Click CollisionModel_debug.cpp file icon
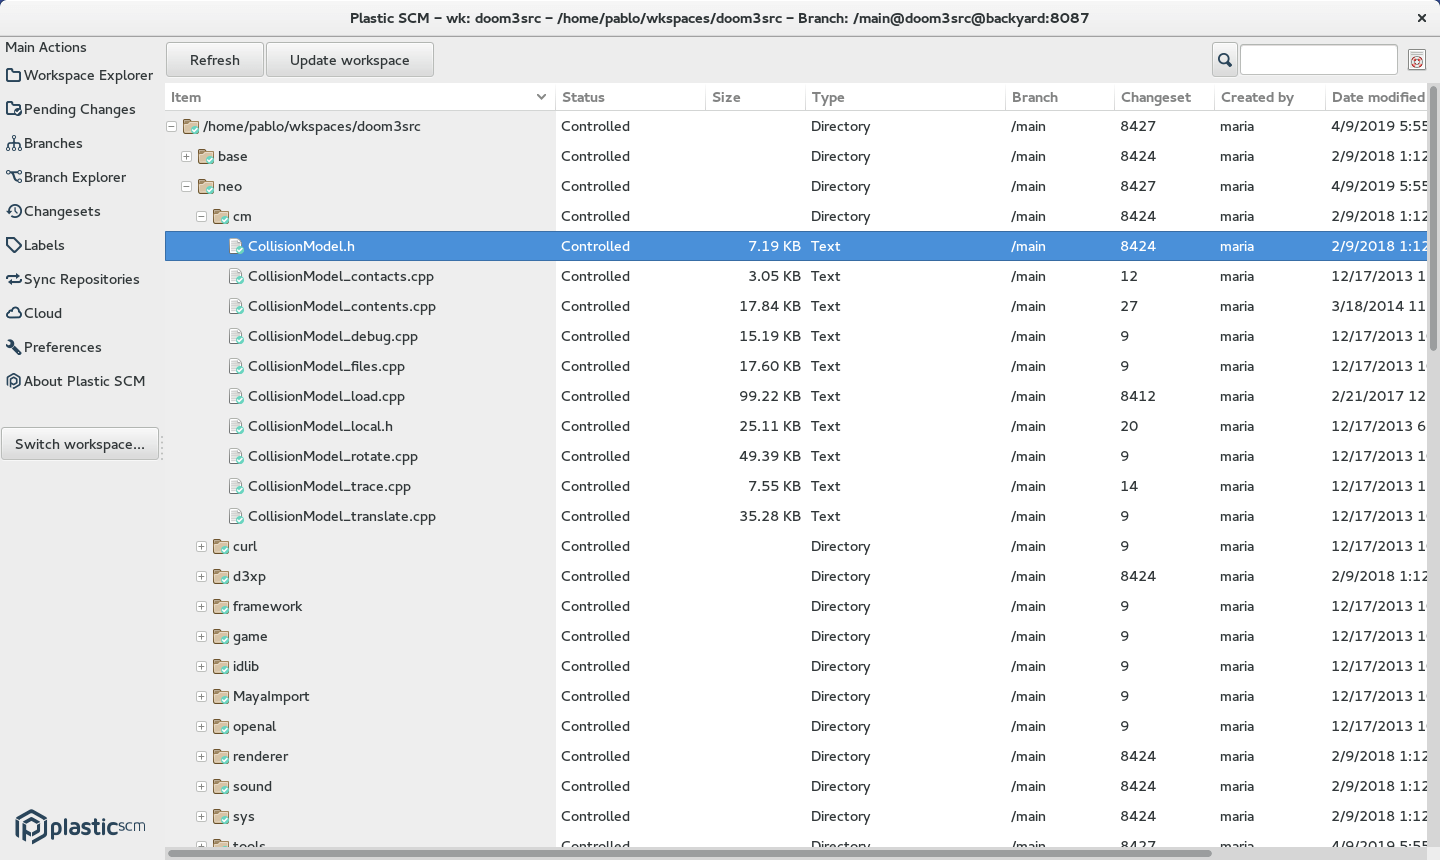The height and width of the screenshot is (860, 1440). tap(236, 336)
